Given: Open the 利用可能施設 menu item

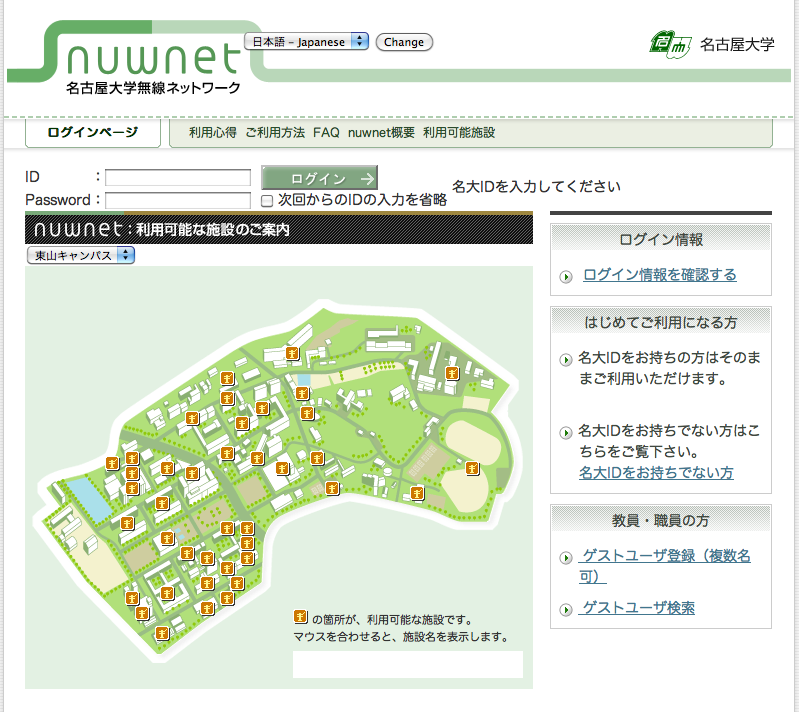Looking at the screenshot, I should coord(459,133).
